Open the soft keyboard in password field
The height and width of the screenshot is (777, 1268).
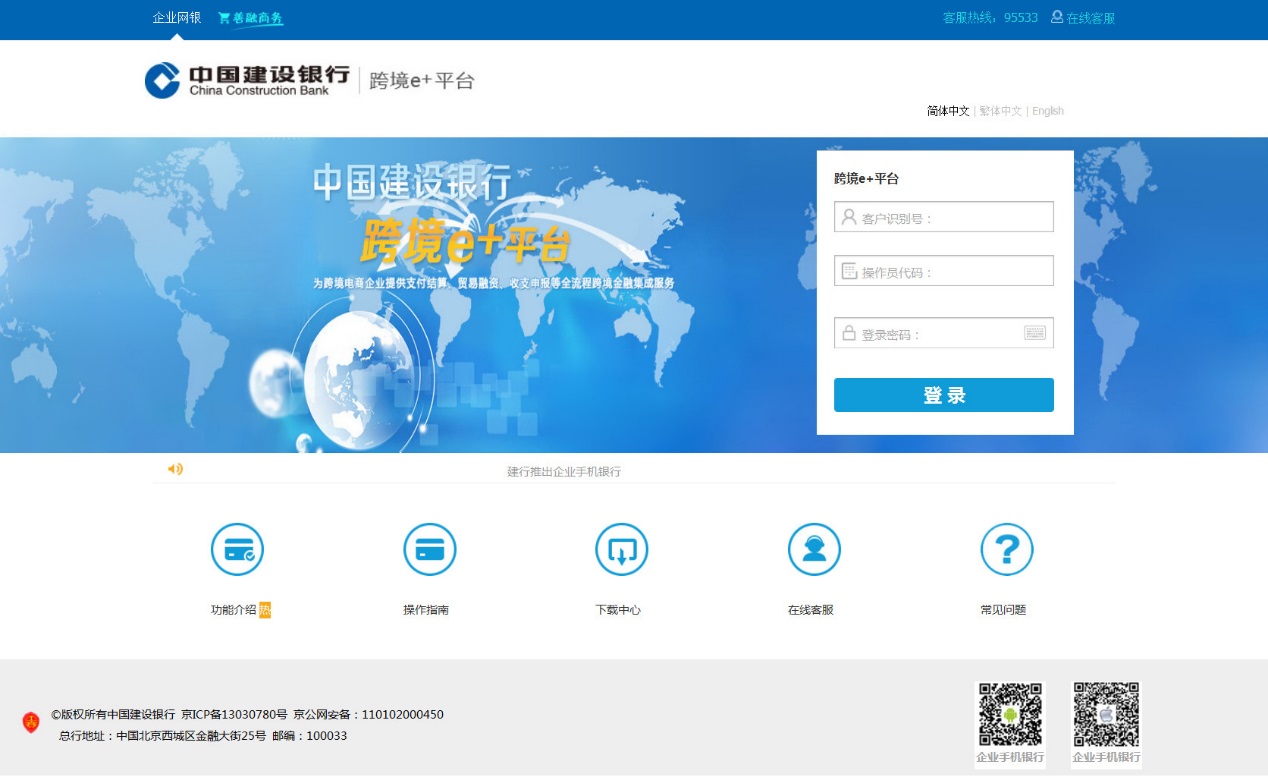(1034, 333)
